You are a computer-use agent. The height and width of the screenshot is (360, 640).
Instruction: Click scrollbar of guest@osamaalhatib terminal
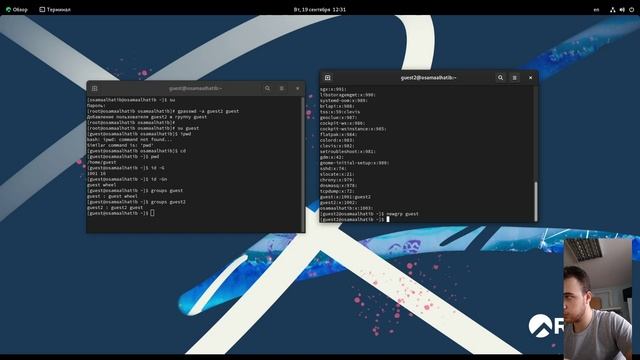[x=303, y=163]
